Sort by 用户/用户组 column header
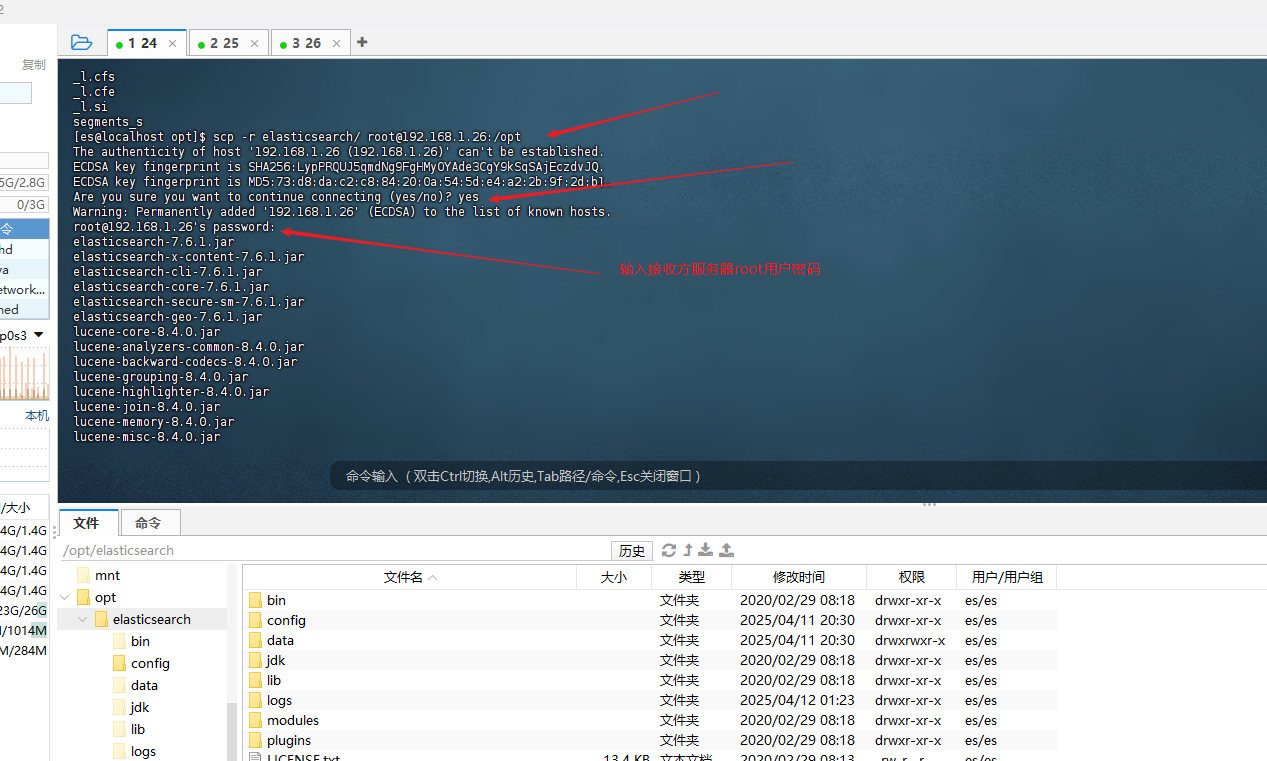Screen dimensions: 1267x761 1007,577
